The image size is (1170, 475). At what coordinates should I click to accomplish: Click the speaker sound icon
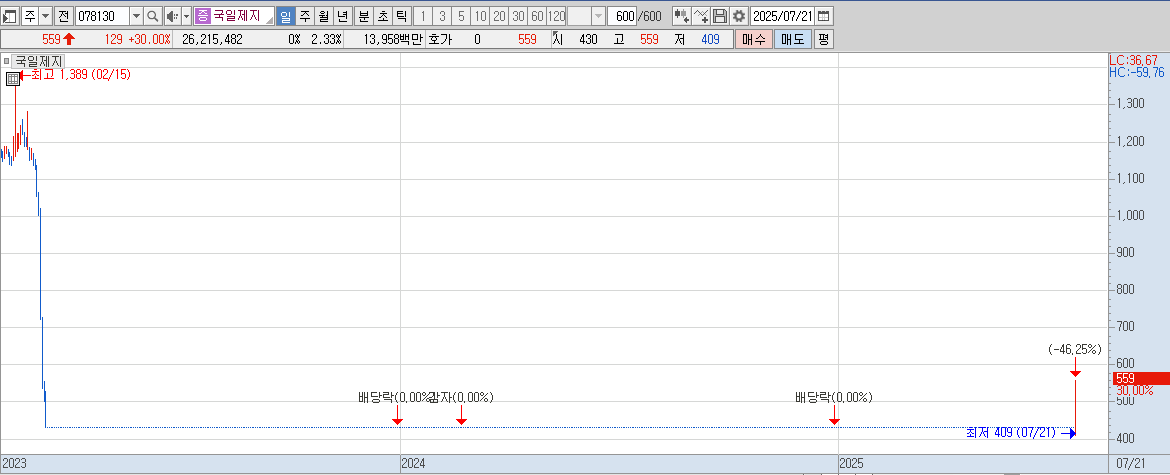(x=172, y=16)
